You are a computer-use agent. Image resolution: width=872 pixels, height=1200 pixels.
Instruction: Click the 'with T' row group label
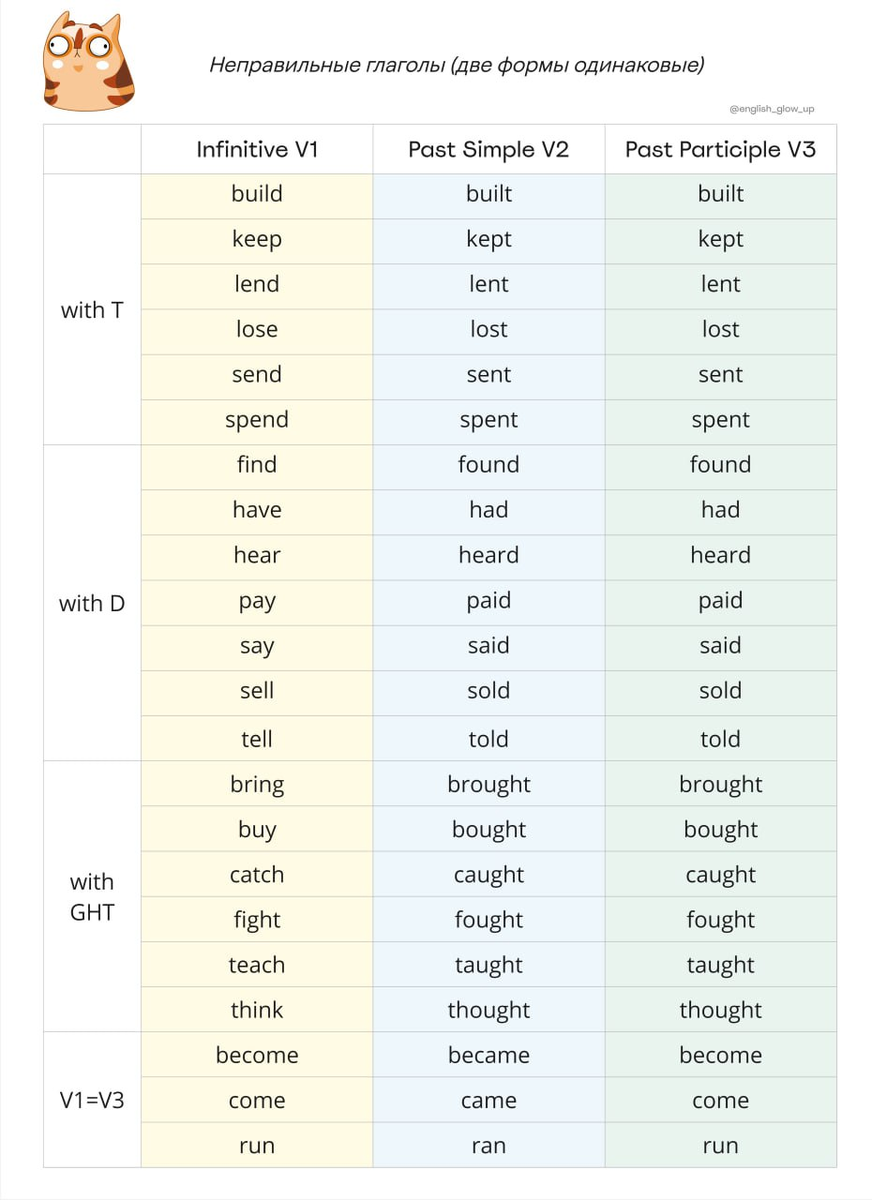(x=92, y=310)
